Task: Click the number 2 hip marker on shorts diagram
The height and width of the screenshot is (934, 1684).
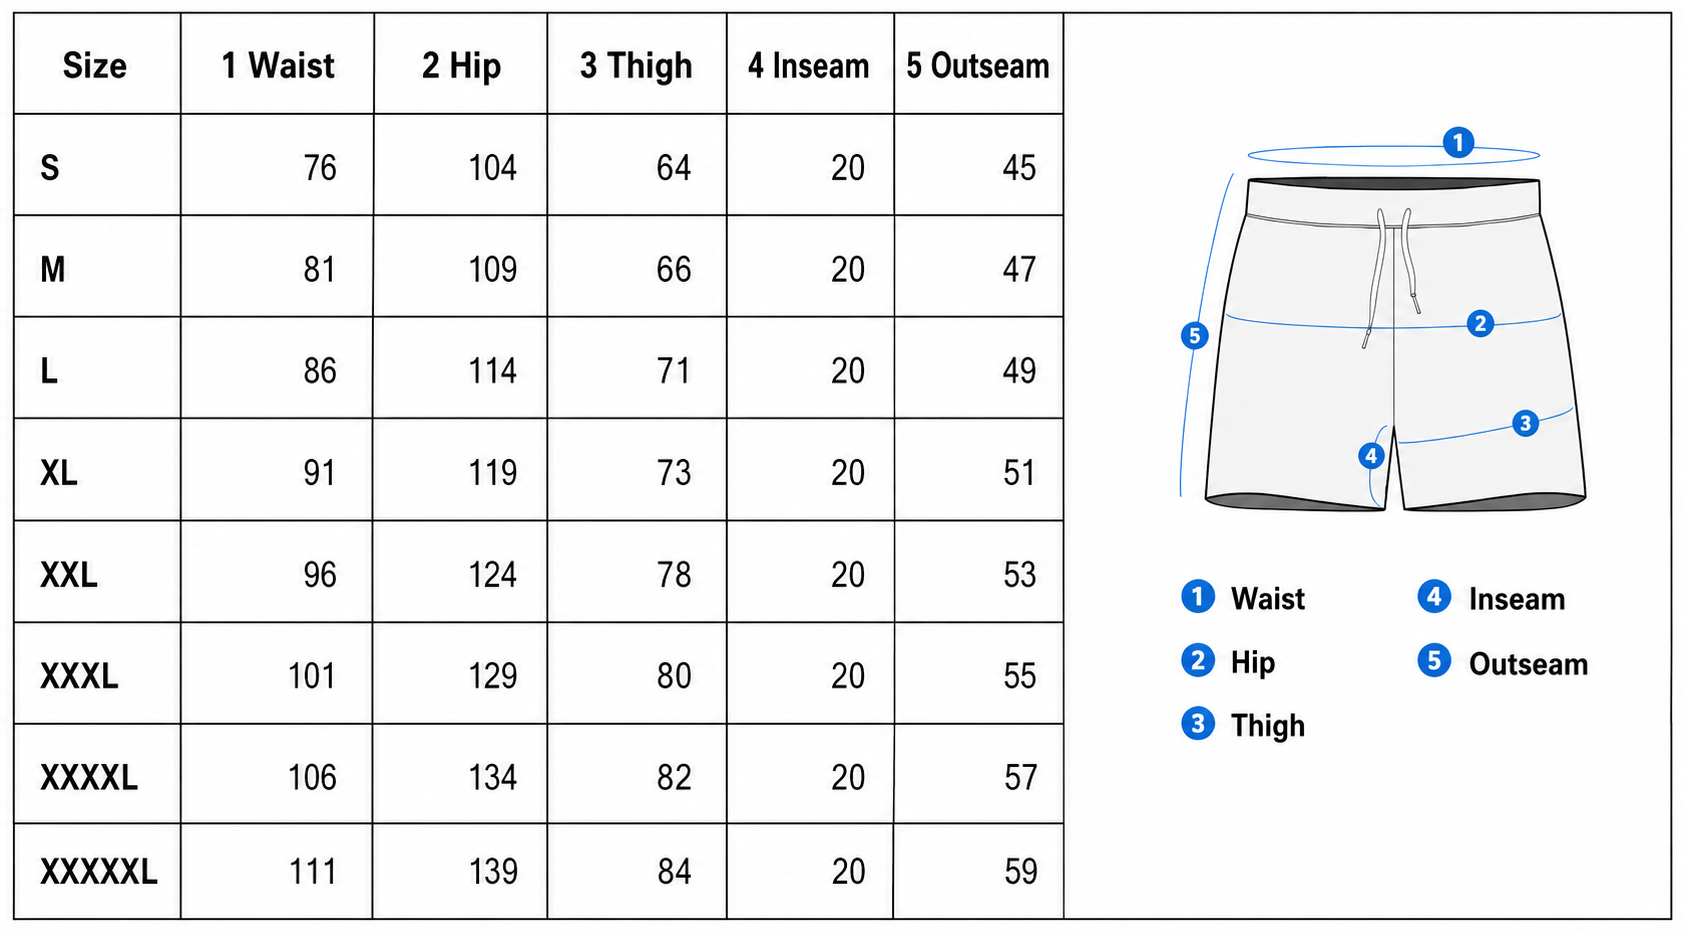Action: (x=1480, y=323)
